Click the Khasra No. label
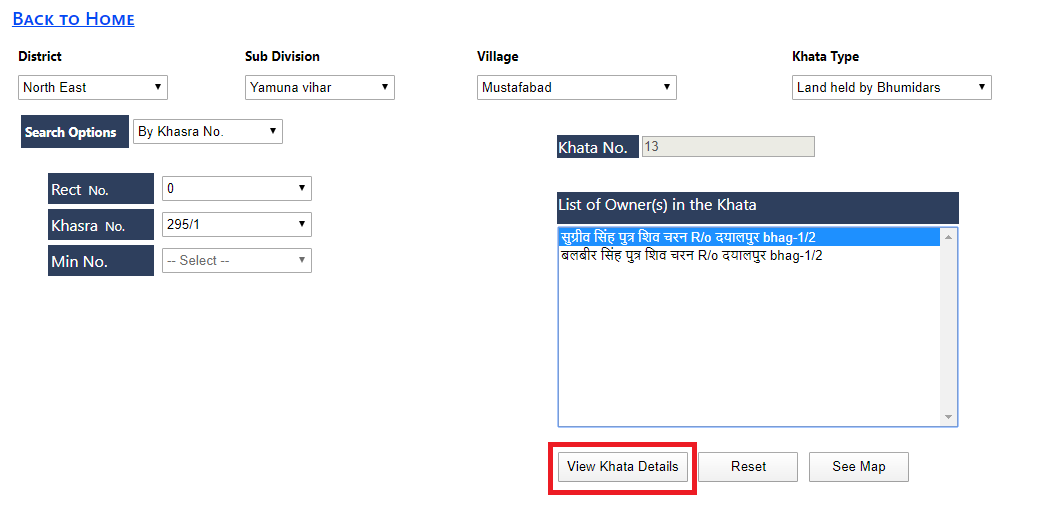Screen dimensions: 1043x505 coord(100,225)
